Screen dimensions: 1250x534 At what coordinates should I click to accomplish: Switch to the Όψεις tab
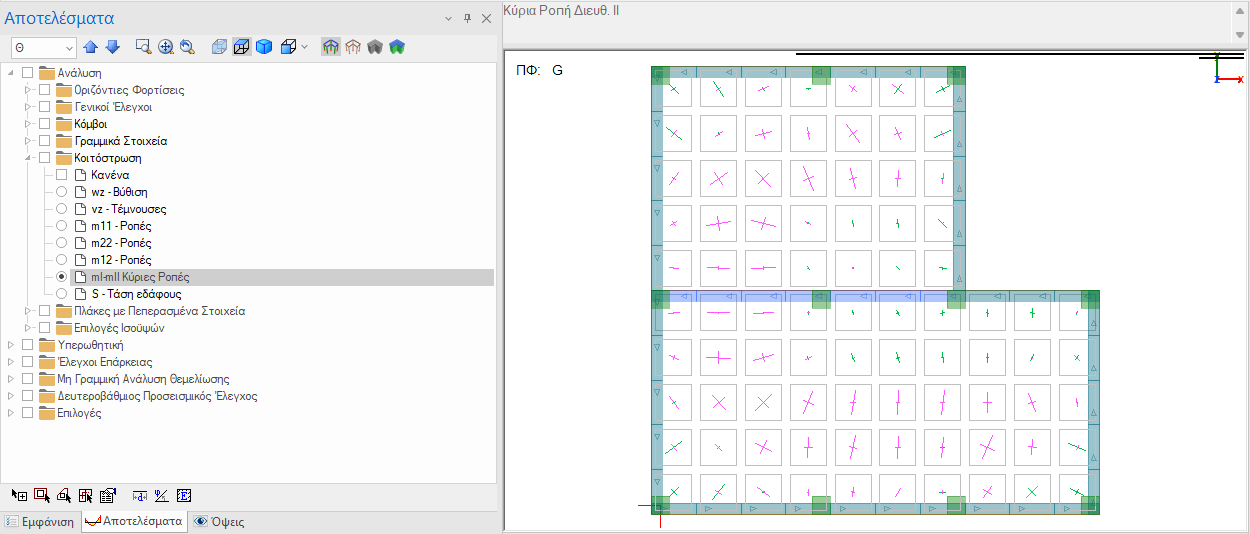(x=219, y=522)
